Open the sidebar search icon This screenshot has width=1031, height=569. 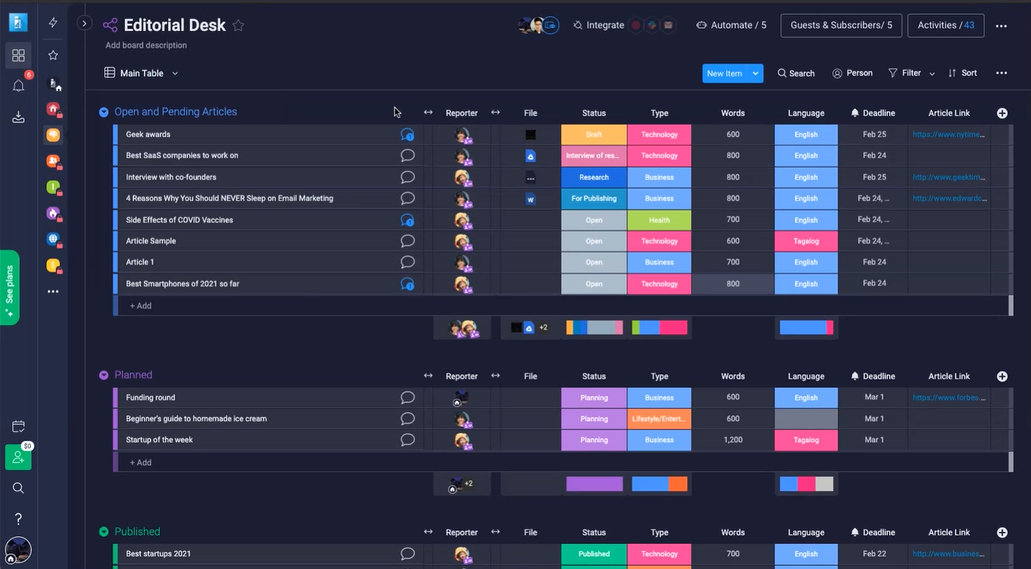pos(18,488)
